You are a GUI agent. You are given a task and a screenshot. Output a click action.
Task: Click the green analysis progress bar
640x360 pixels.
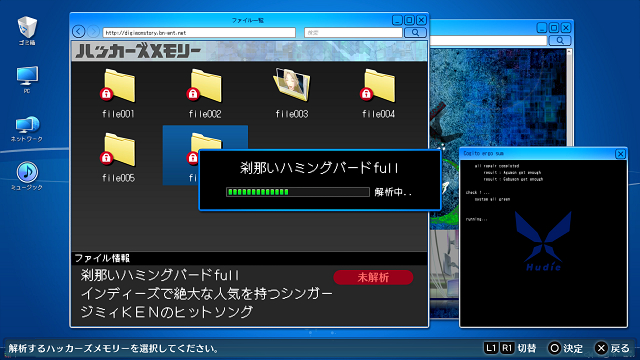298,192
